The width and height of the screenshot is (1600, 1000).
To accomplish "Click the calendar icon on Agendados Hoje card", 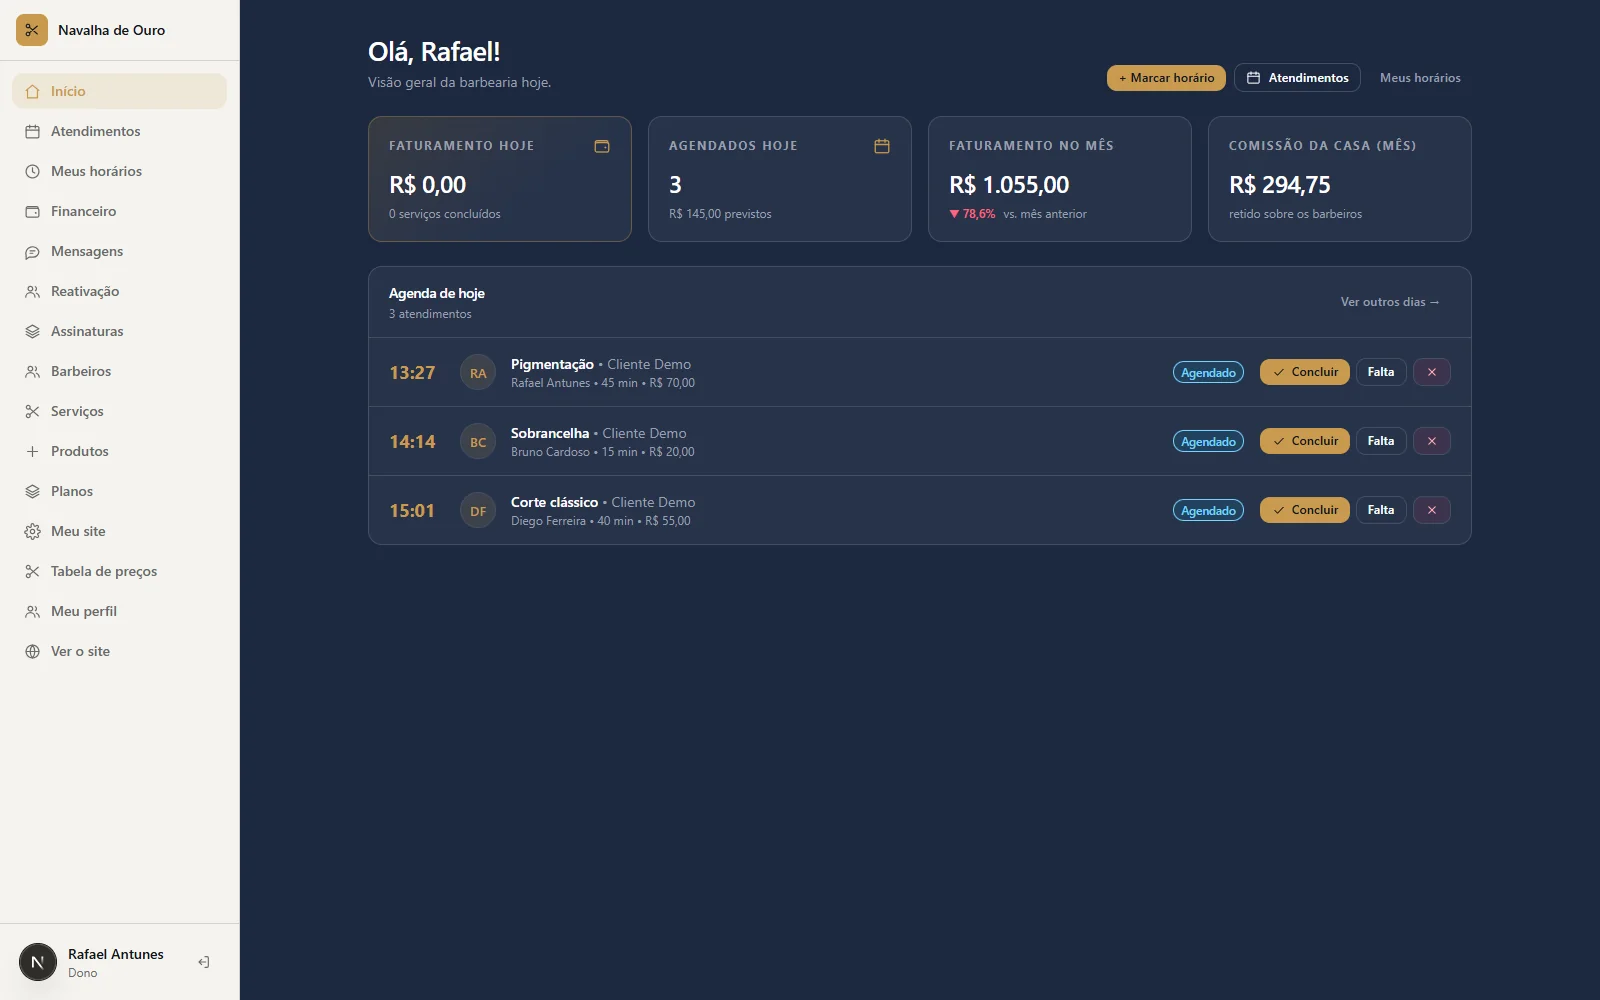I will pos(882,146).
